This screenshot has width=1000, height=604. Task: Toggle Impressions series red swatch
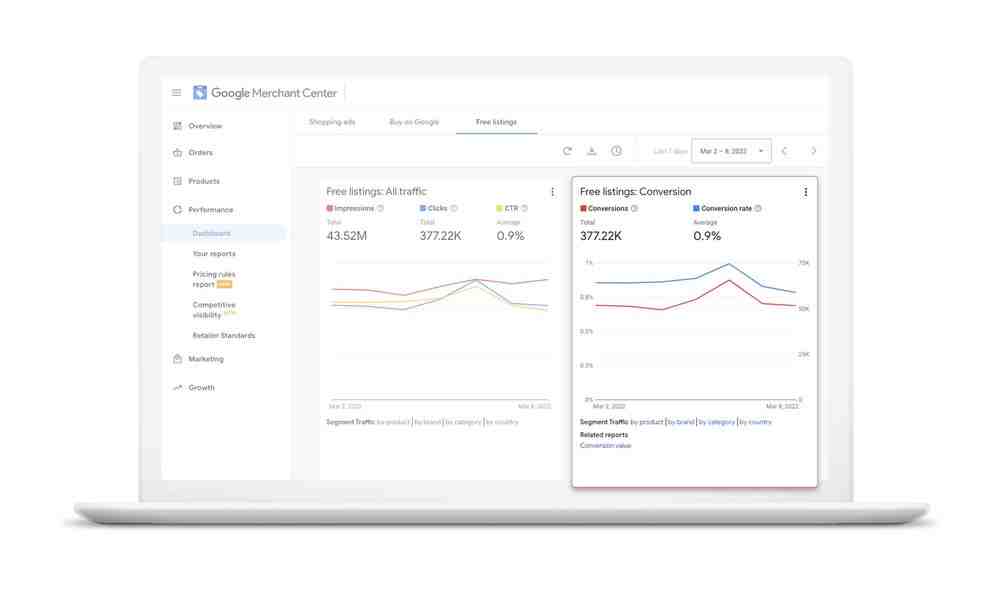click(329, 209)
